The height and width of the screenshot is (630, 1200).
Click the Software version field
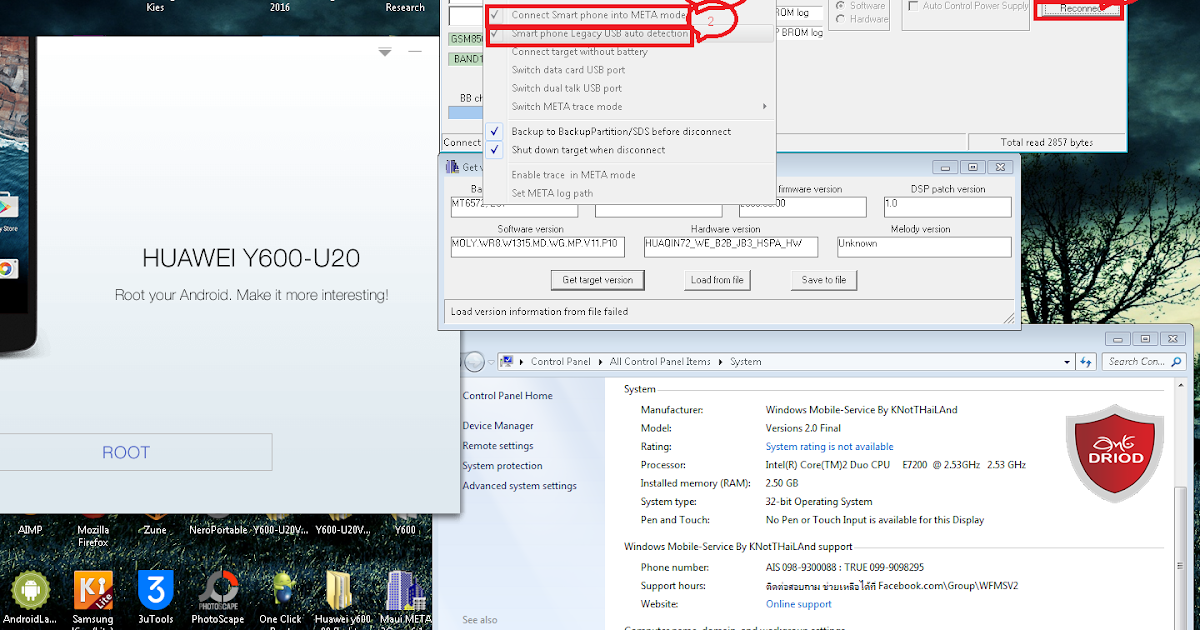(536, 246)
